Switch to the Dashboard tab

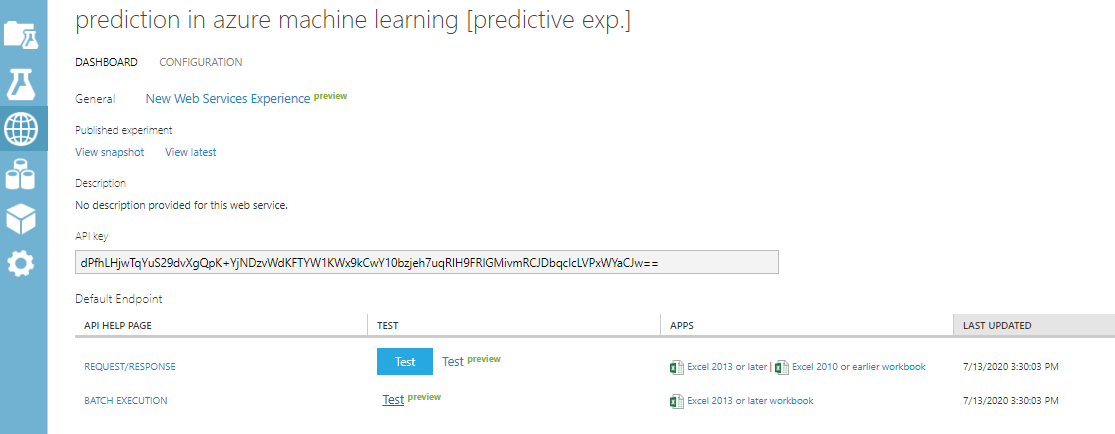click(106, 62)
